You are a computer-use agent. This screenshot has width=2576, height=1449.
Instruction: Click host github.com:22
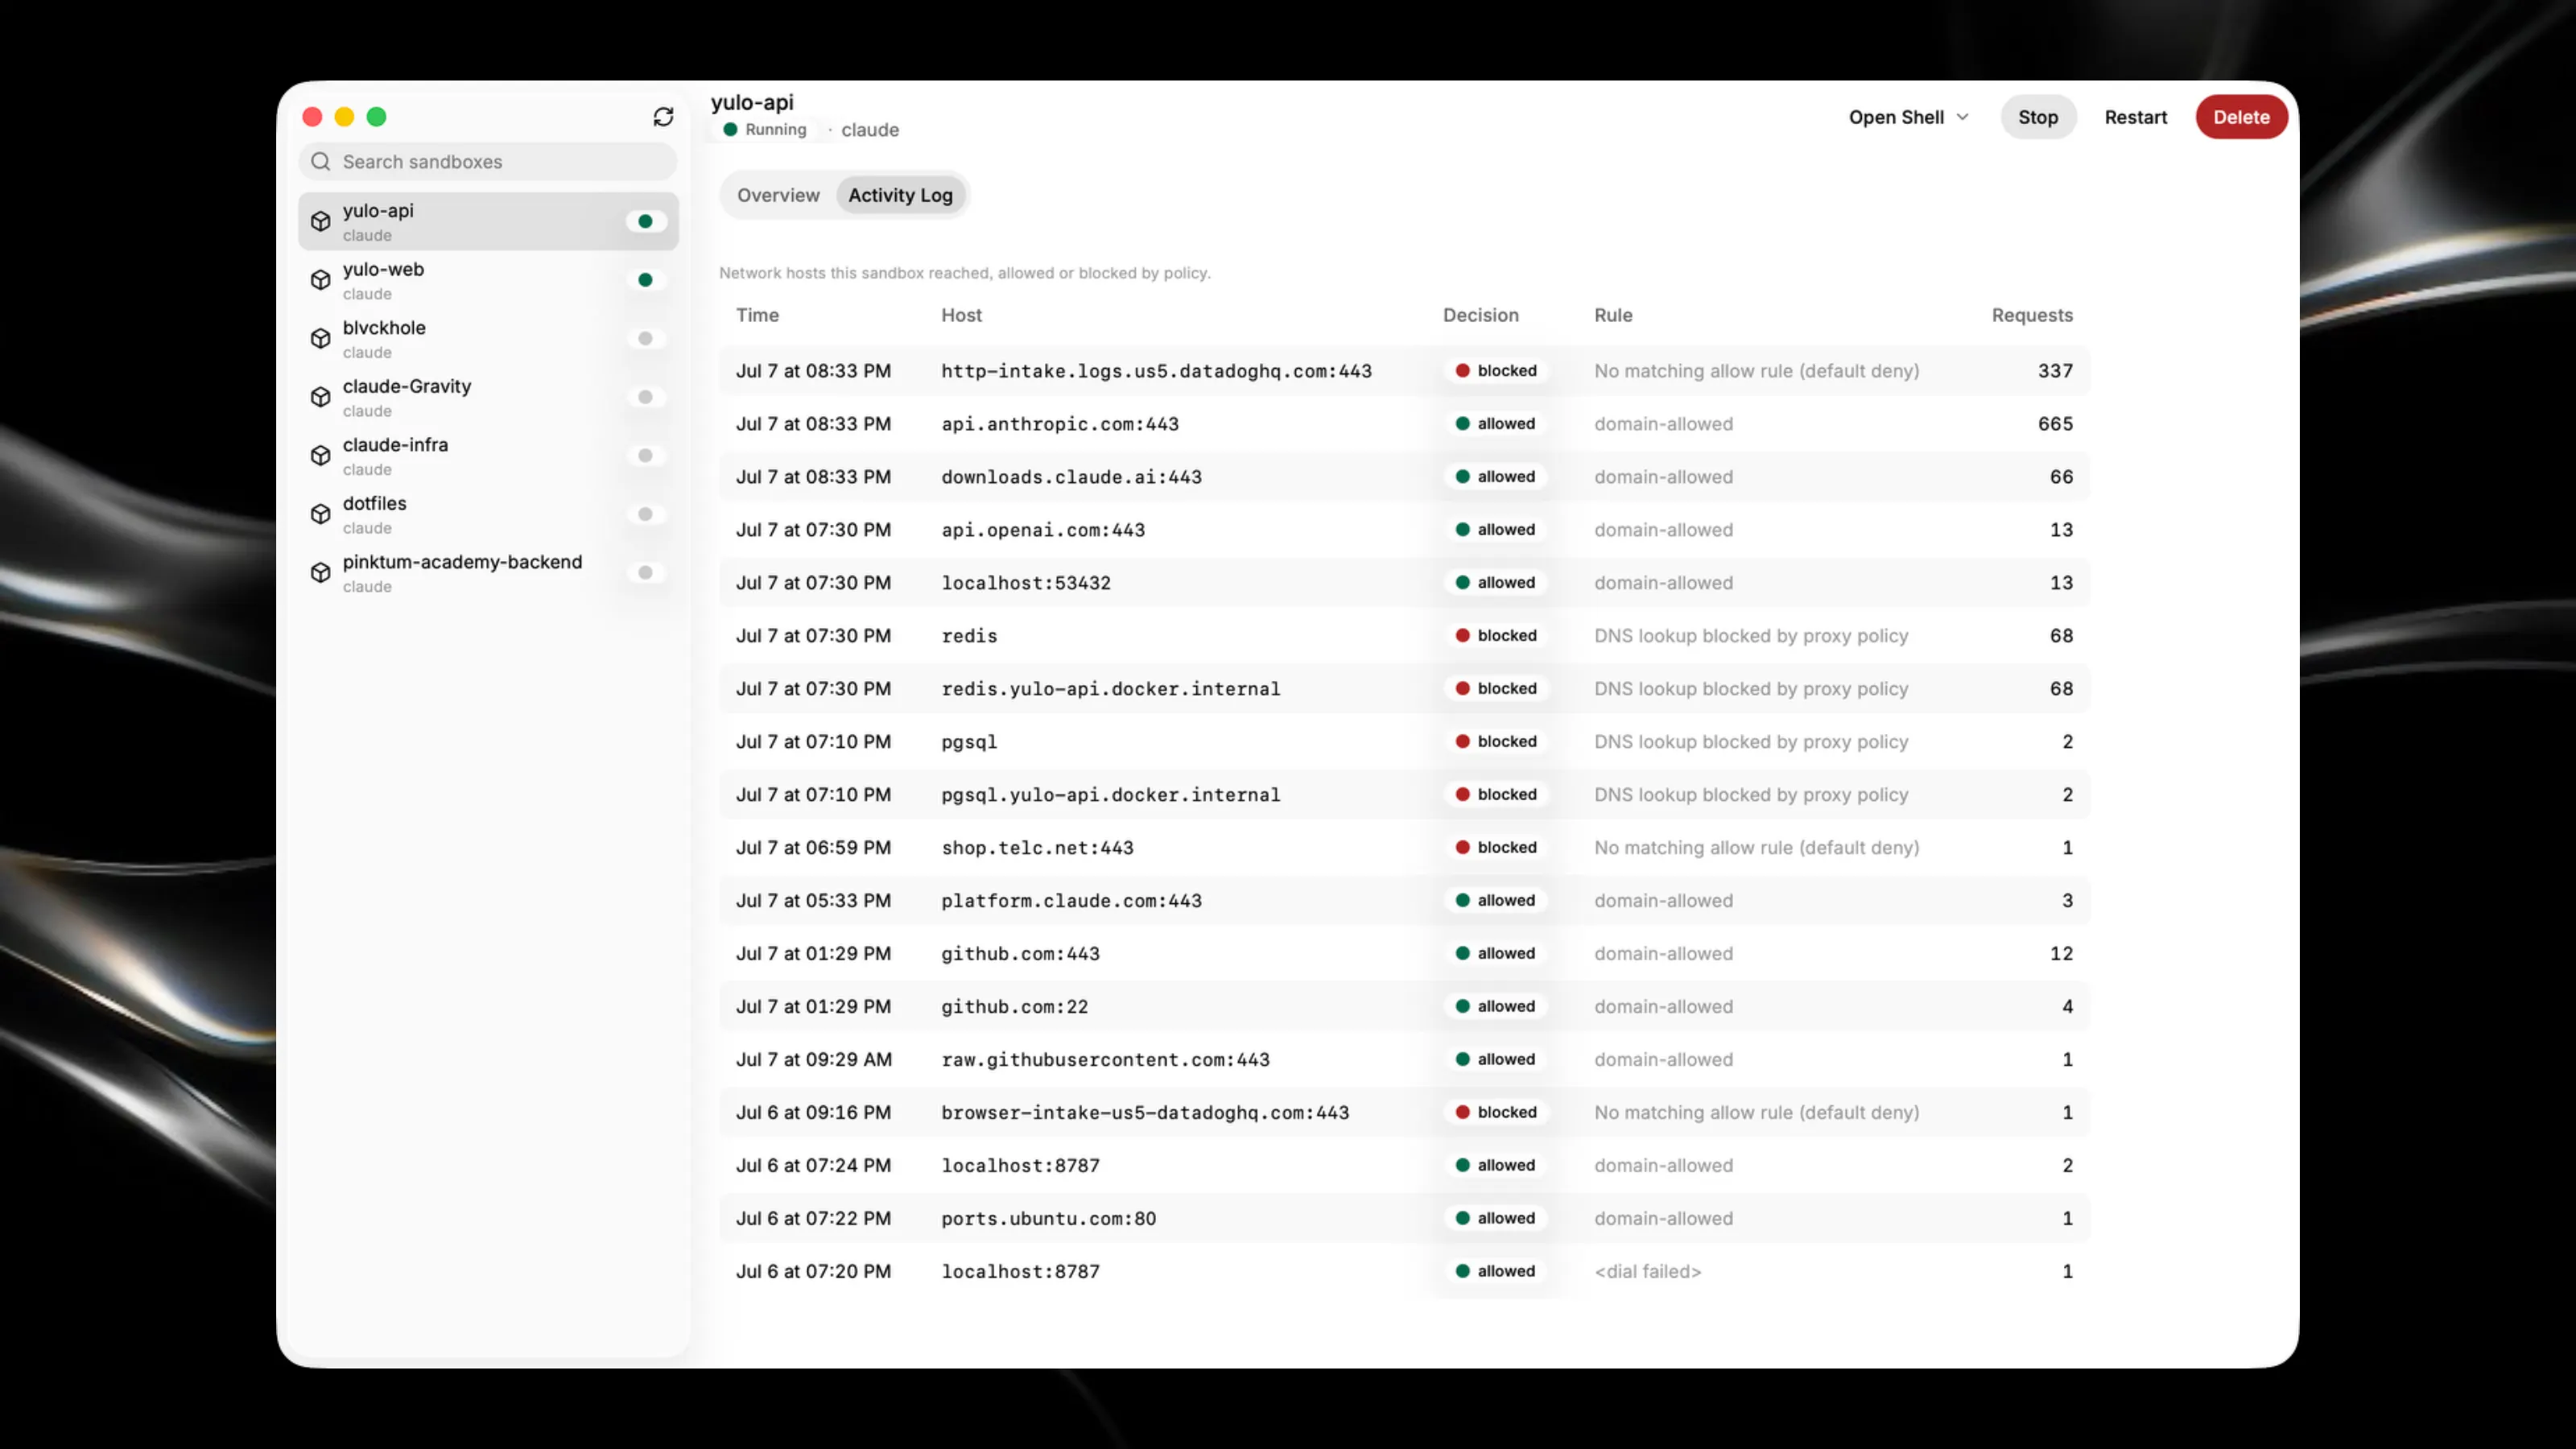[x=1014, y=1007]
